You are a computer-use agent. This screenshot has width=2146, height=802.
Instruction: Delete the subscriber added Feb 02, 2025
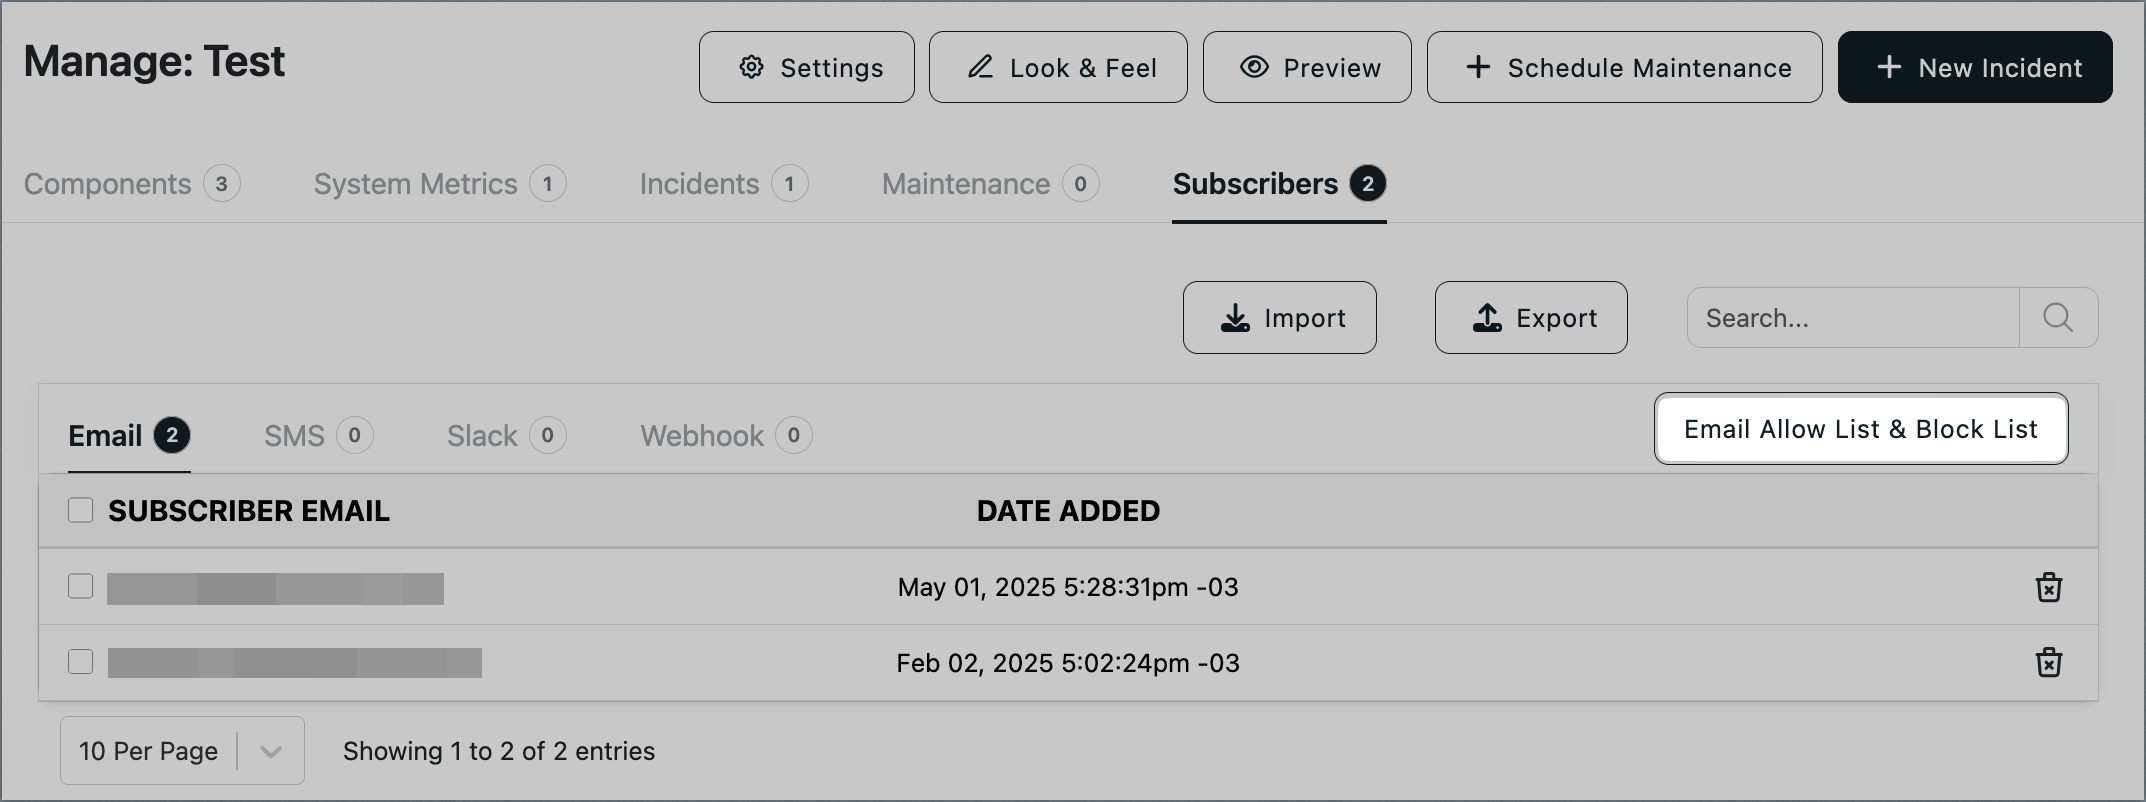(2049, 663)
